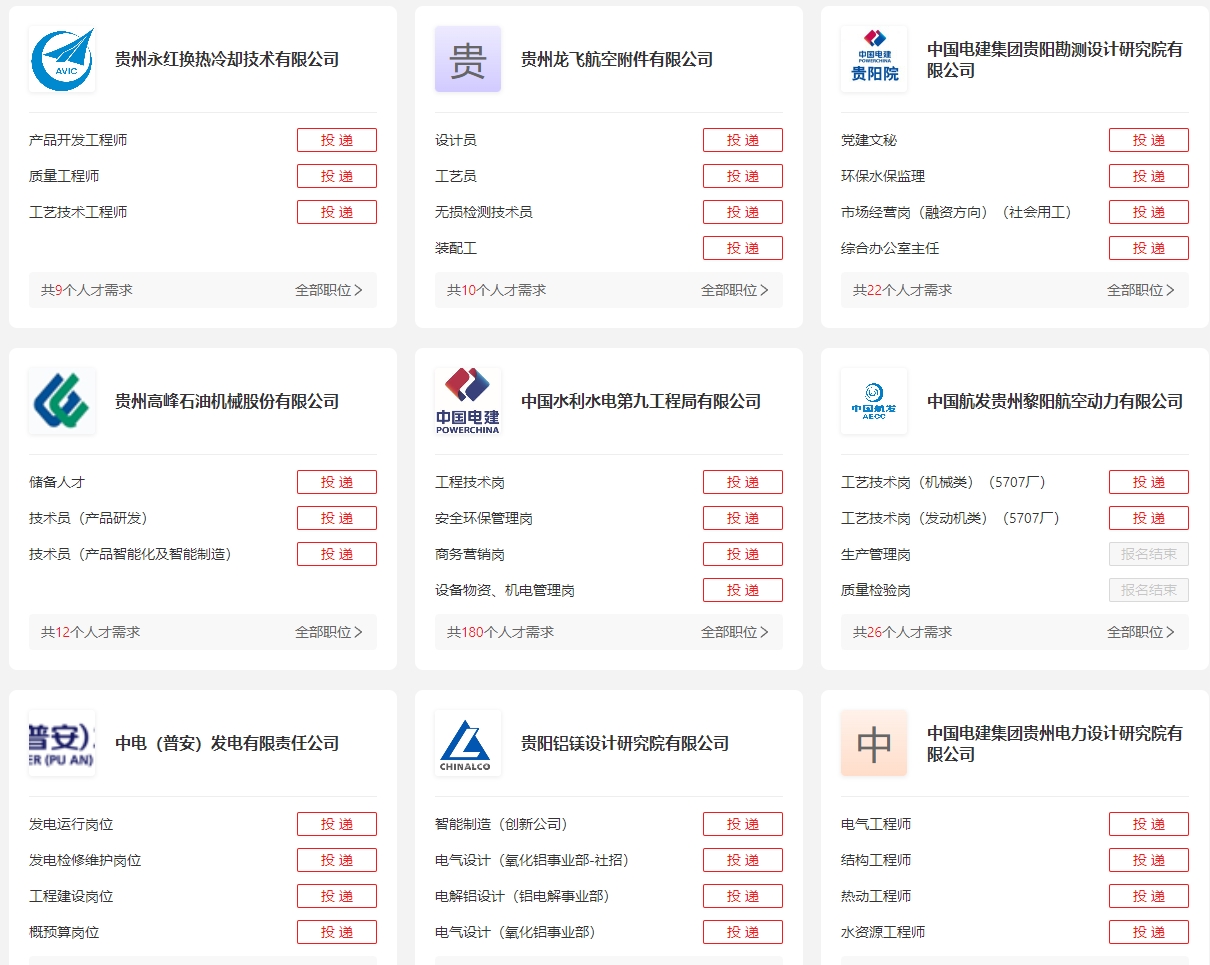
Task: Apply (投递) for 无损检测技术员
Action: pos(743,212)
